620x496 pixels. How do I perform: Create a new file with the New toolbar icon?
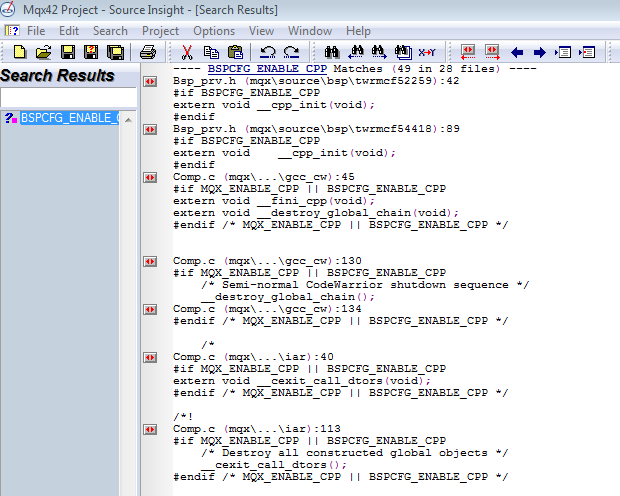[x=20, y=52]
